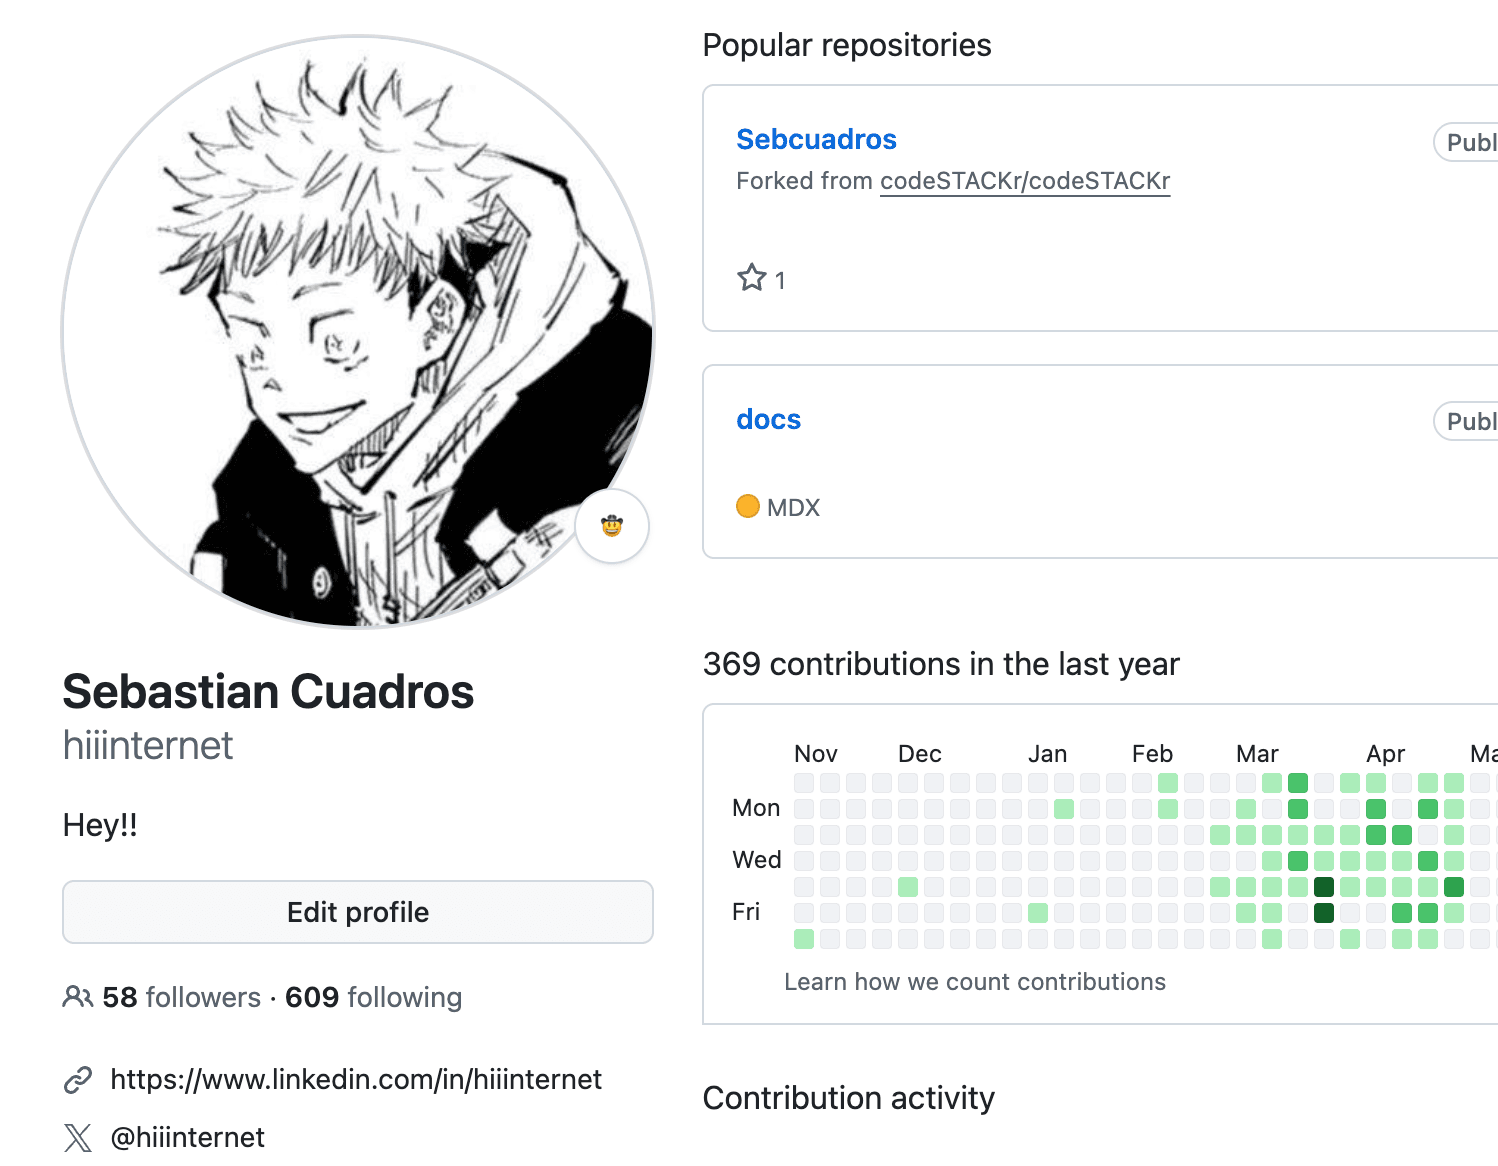
Task: Click the Public label on docs repo
Action: click(x=1470, y=422)
